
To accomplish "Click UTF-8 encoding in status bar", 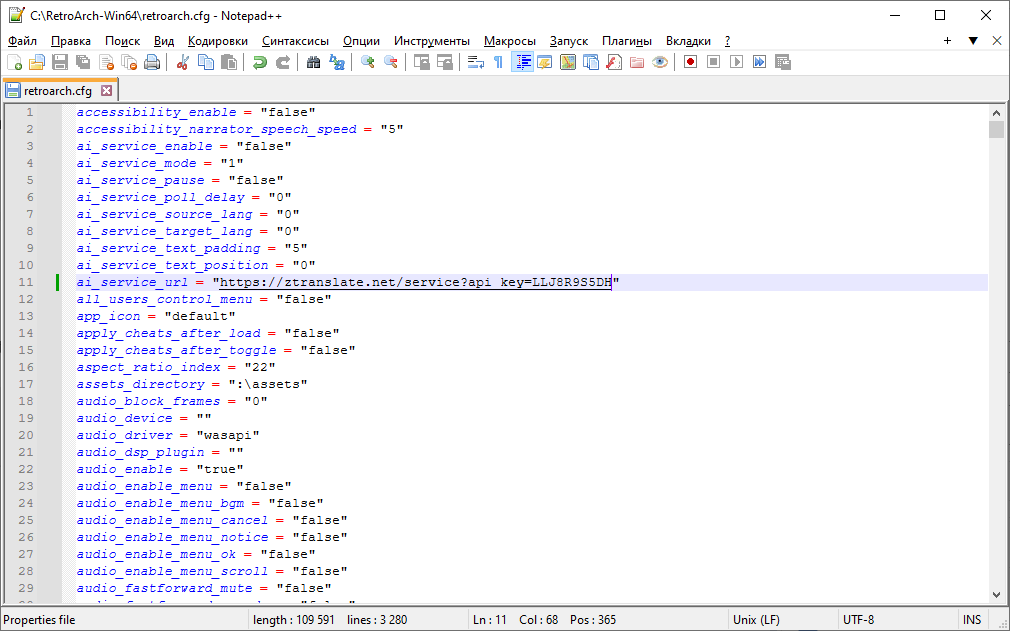I will coord(858,620).
